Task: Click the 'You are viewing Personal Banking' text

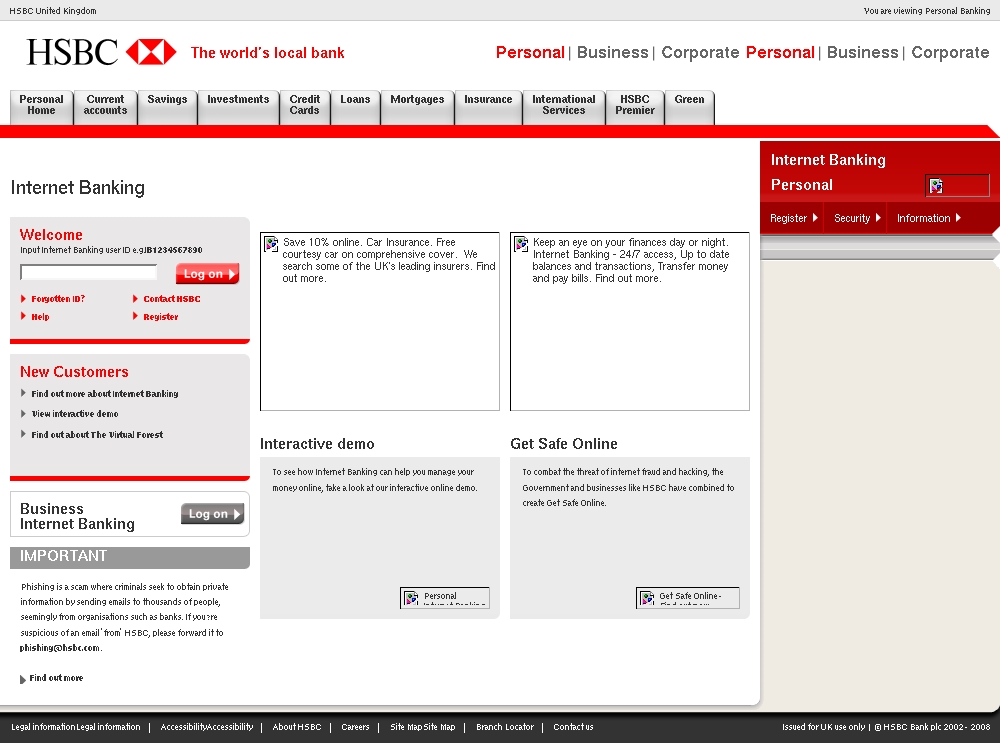Action: [927, 11]
